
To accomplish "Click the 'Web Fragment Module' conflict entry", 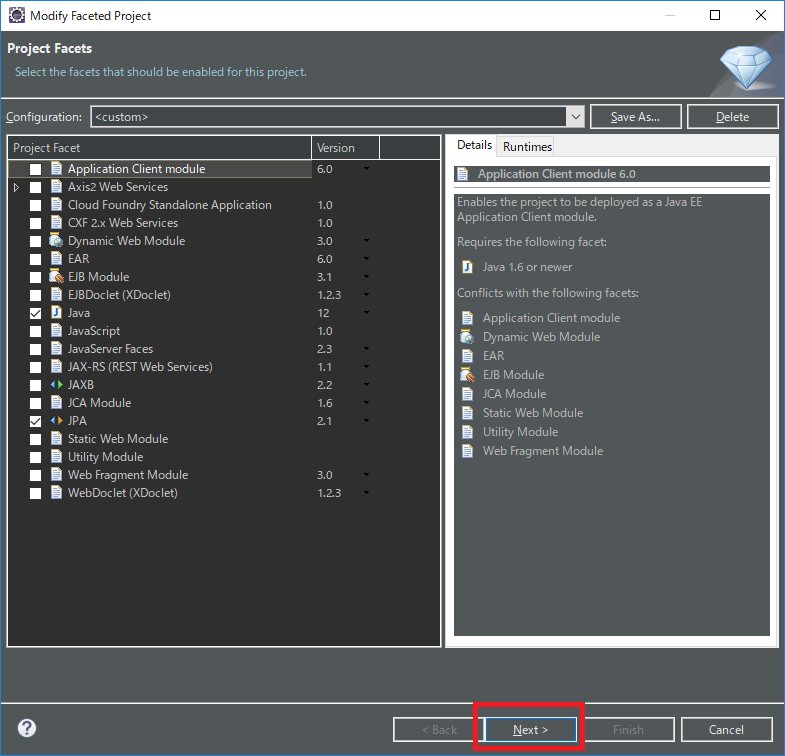I will (543, 451).
